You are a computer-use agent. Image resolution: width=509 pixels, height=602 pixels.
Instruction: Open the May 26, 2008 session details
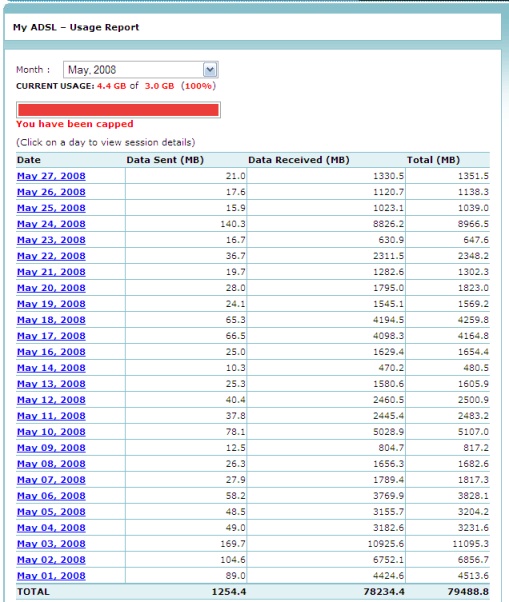pos(51,192)
